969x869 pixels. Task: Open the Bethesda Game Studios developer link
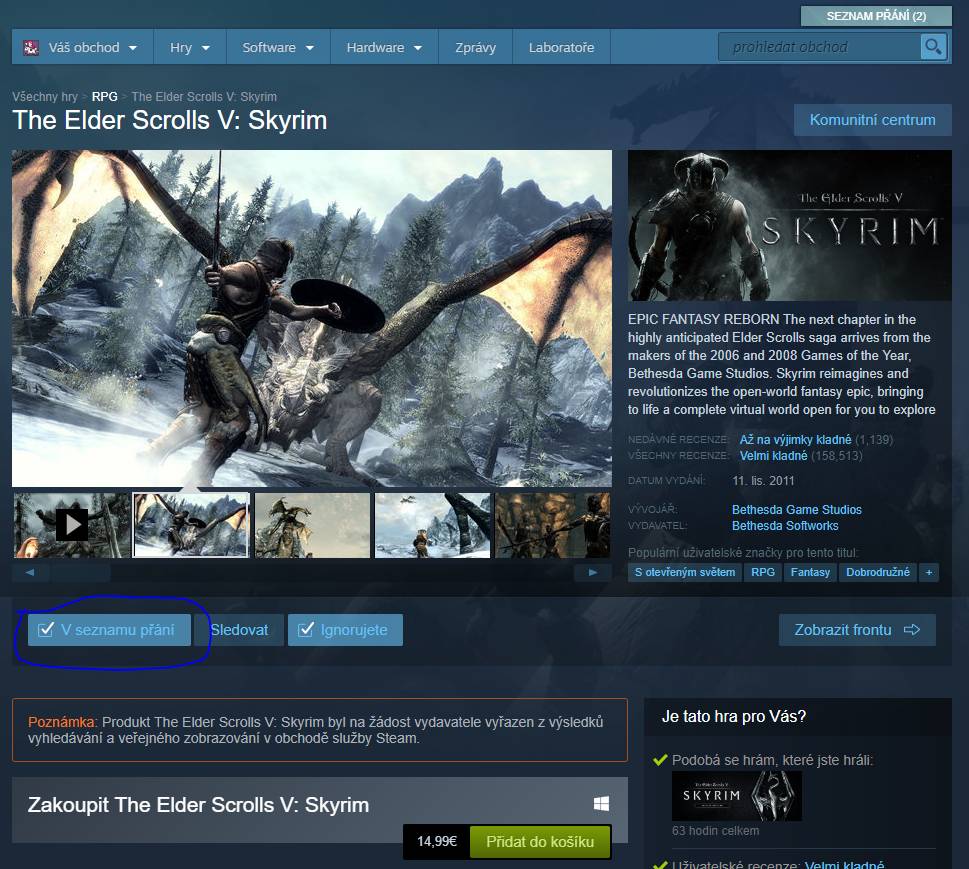coord(797,510)
